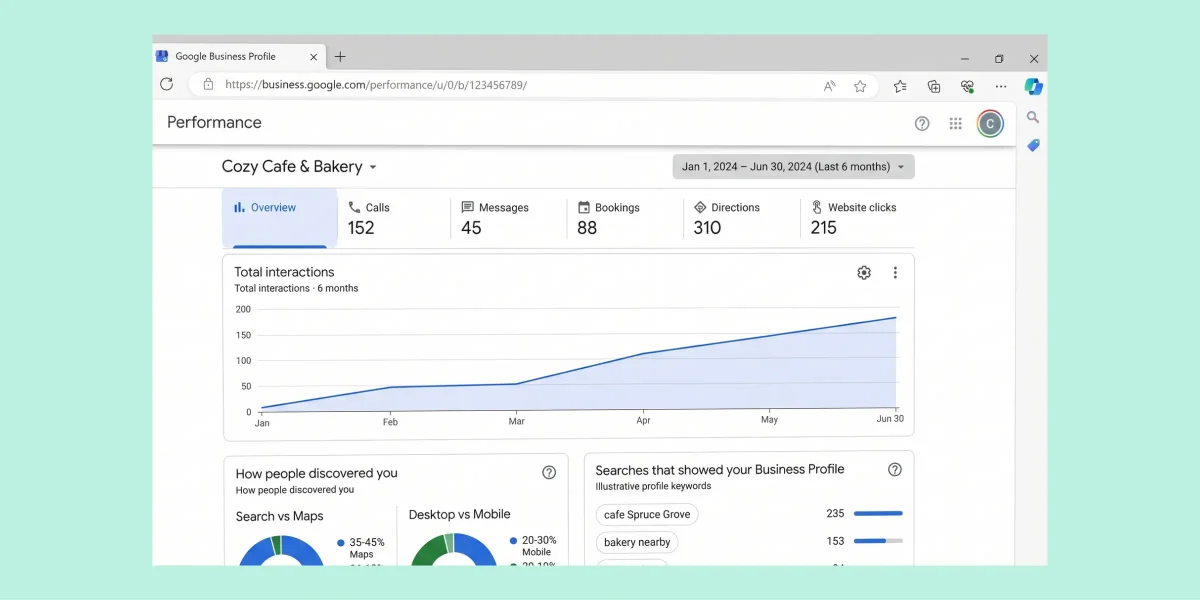Open Total interactions more options menu

(x=895, y=272)
